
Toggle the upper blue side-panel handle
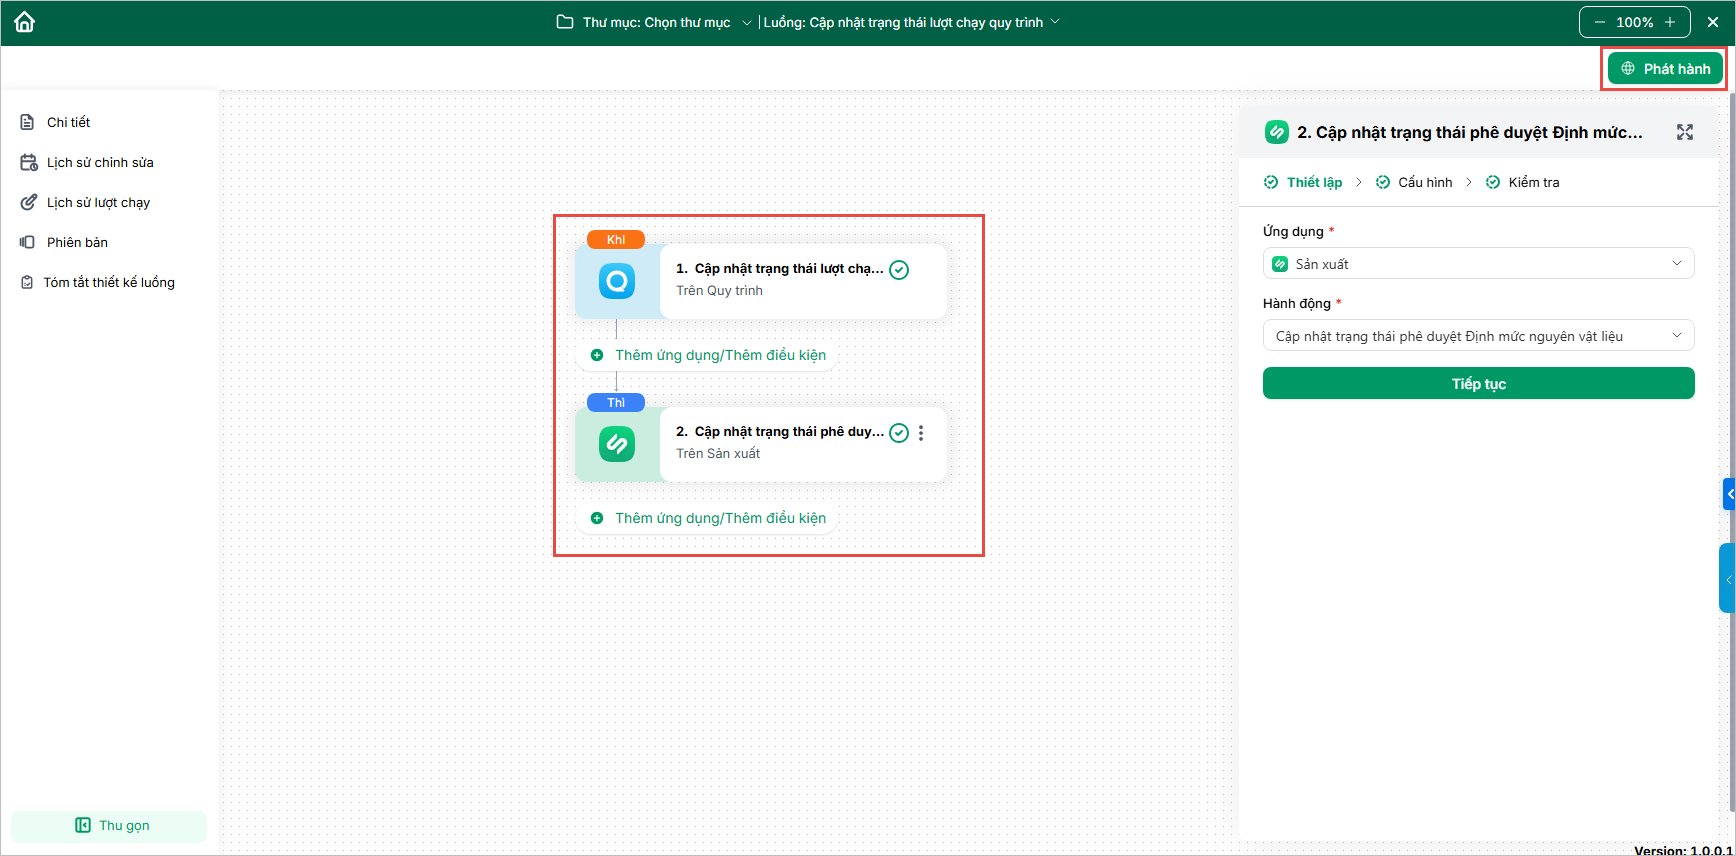(1729, 494)
